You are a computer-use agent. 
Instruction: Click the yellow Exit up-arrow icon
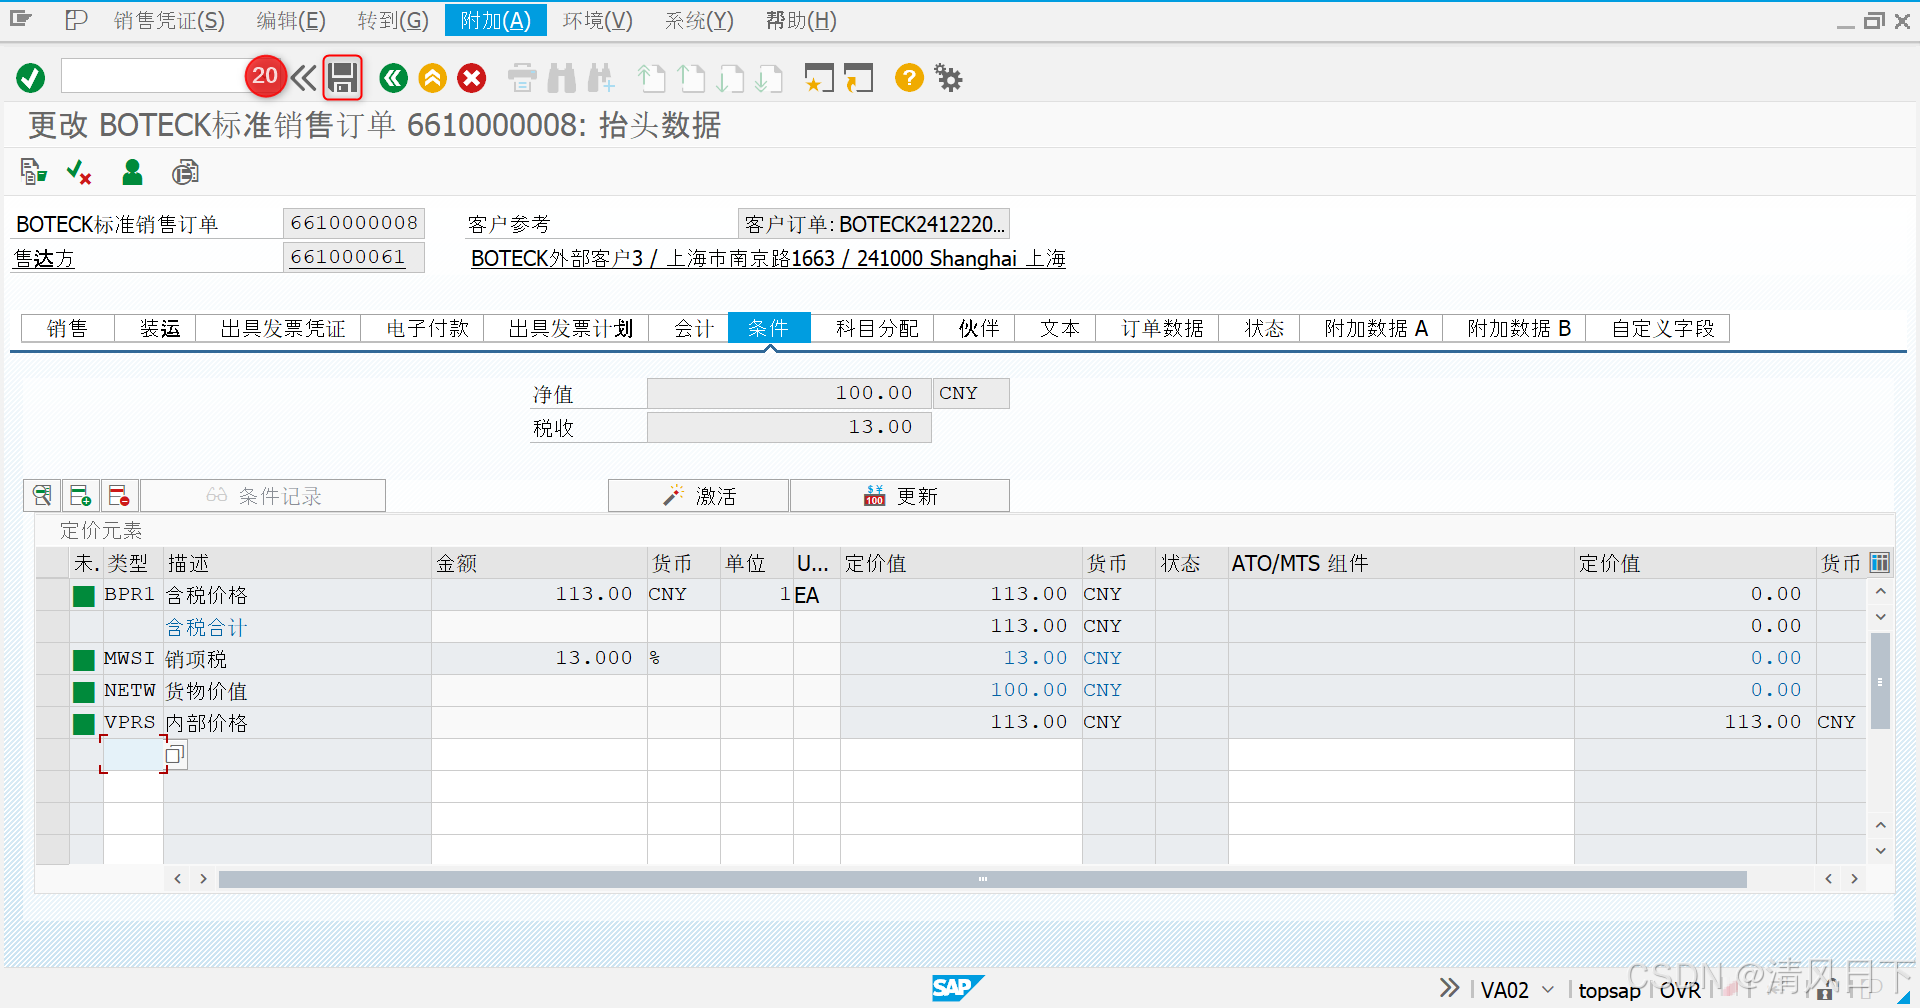click(x=433, y=78)
